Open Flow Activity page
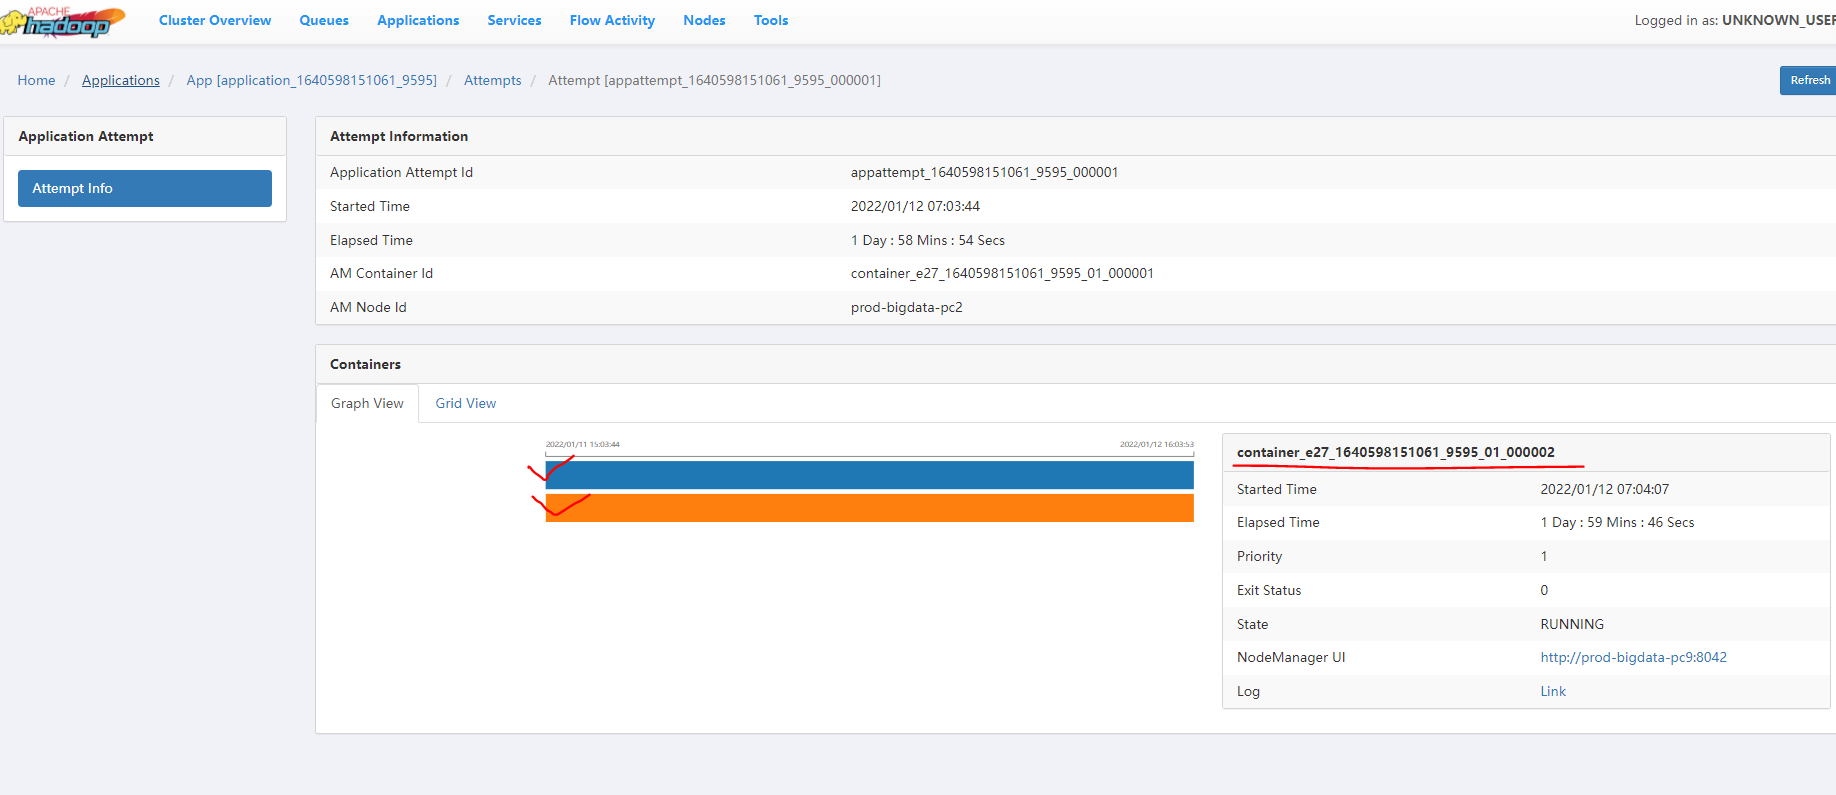This screenshot has height=795, width=1836. point(612,20)
